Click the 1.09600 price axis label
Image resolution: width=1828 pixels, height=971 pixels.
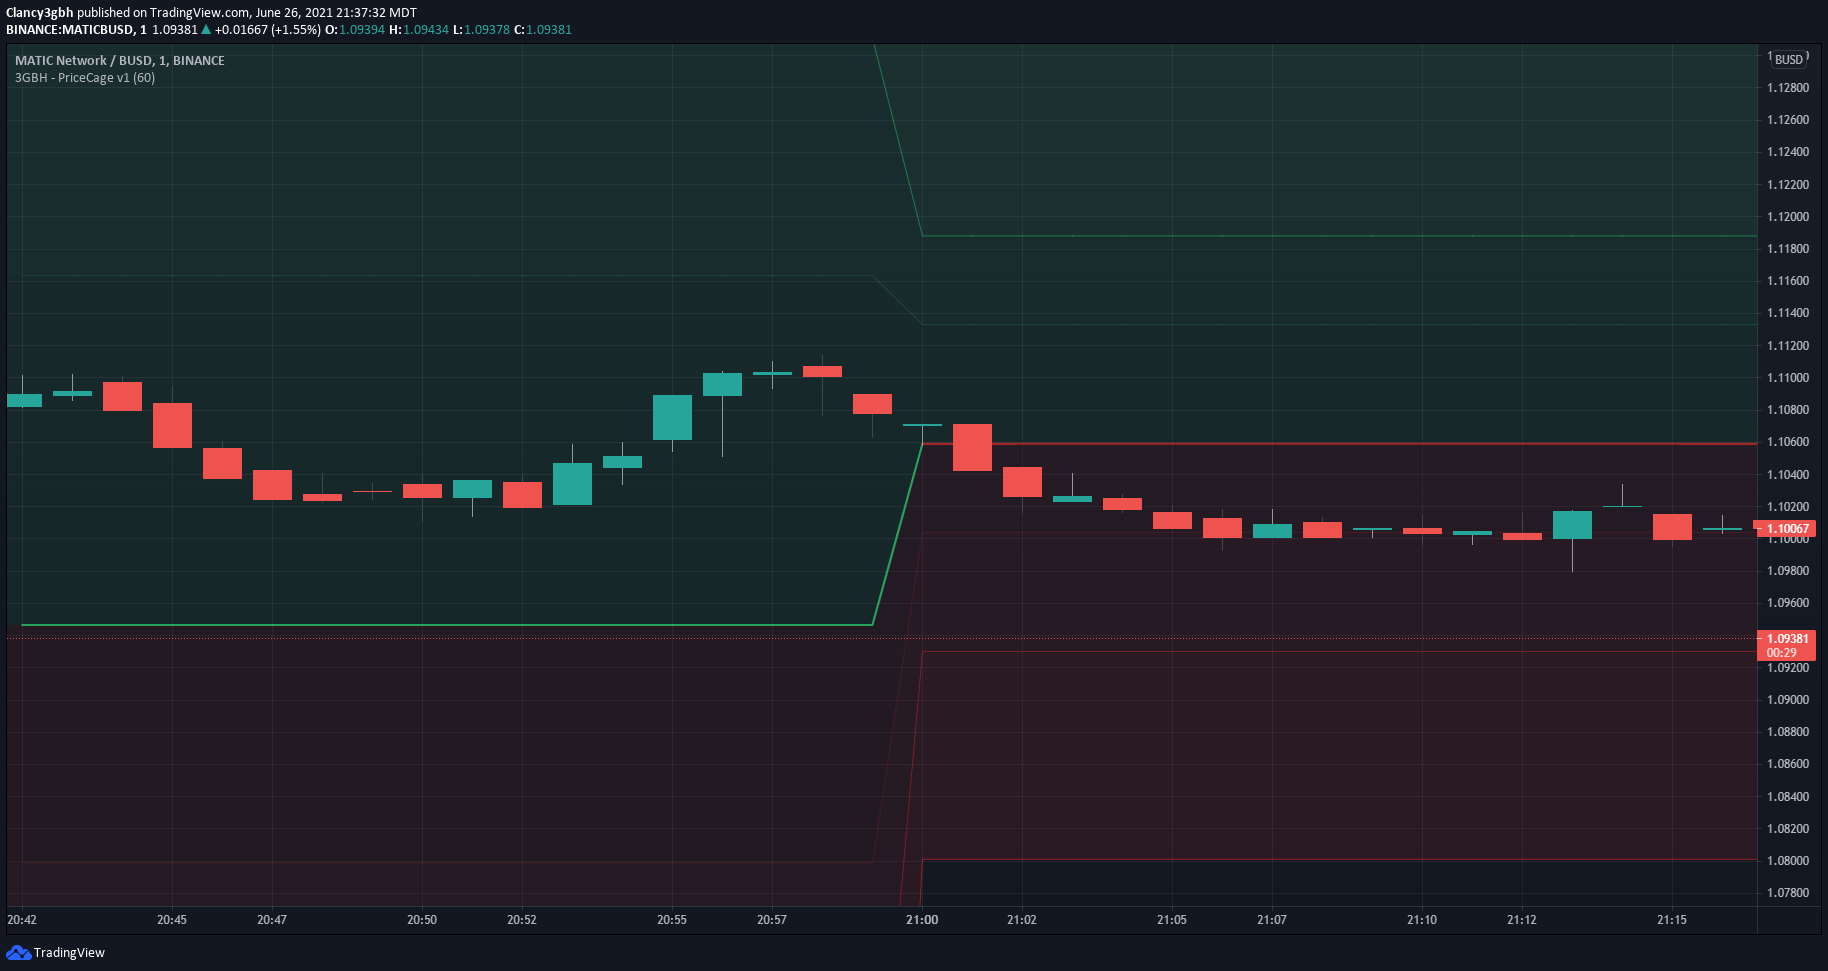(x=1788, y=603)
